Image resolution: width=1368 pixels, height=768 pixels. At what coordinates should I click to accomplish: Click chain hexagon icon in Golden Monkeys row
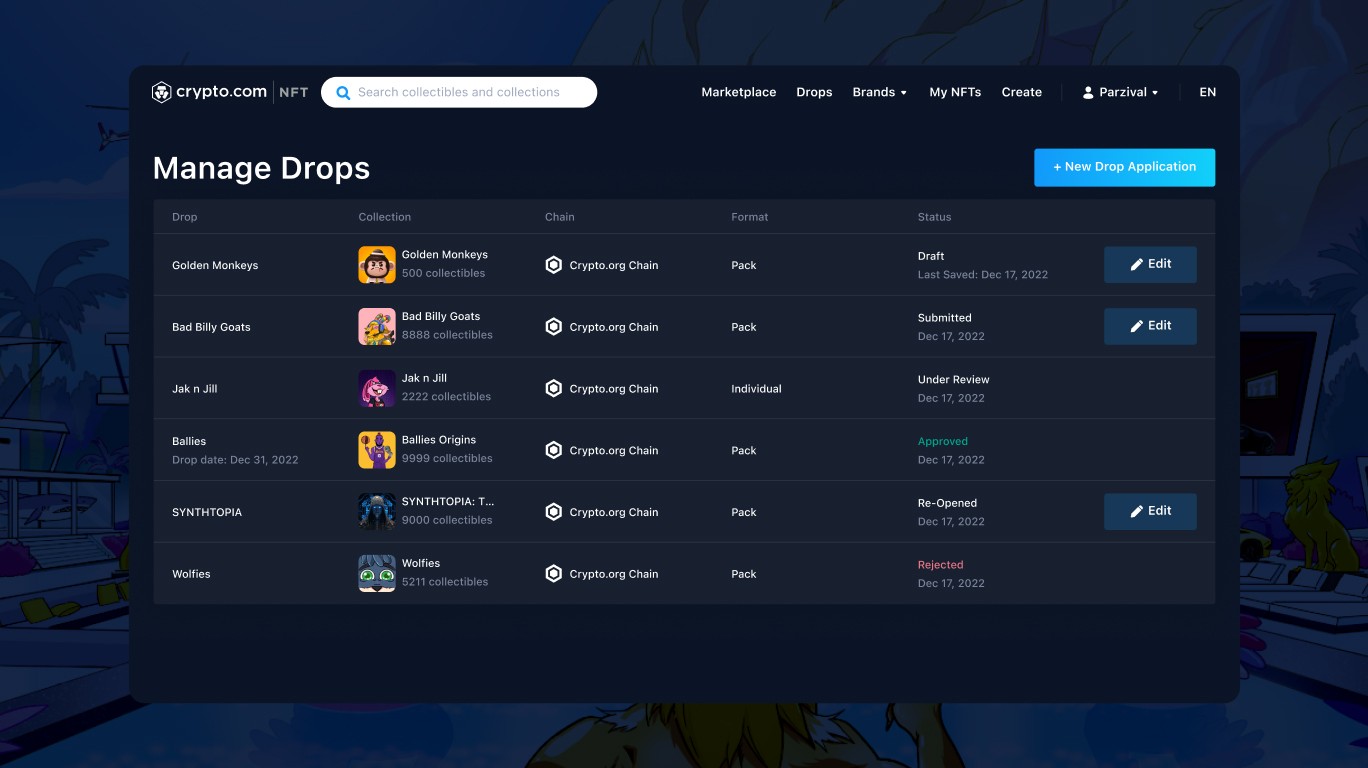point(554,265)
